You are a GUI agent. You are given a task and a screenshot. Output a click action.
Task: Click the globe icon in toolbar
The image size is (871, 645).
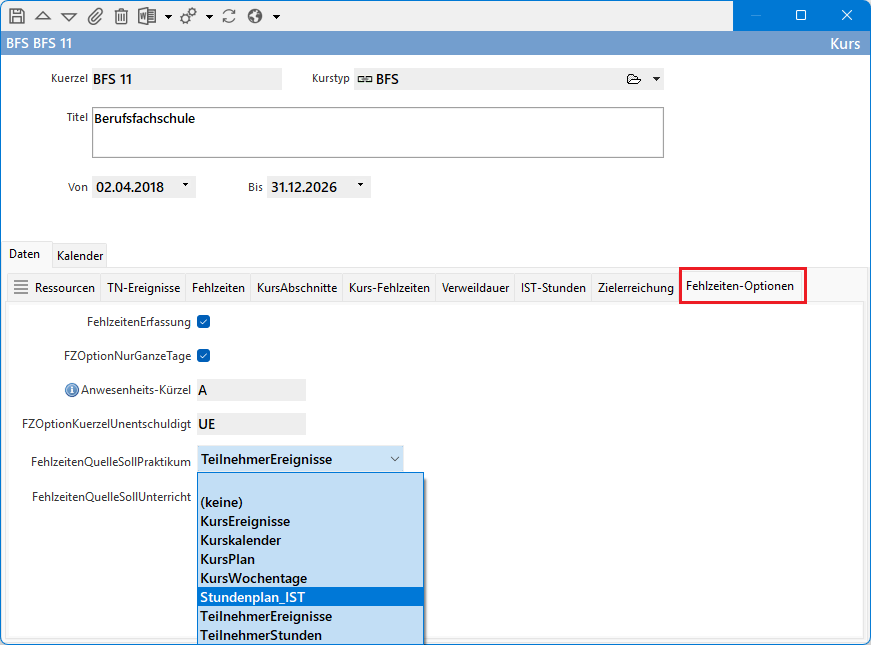tap(255, 16)
